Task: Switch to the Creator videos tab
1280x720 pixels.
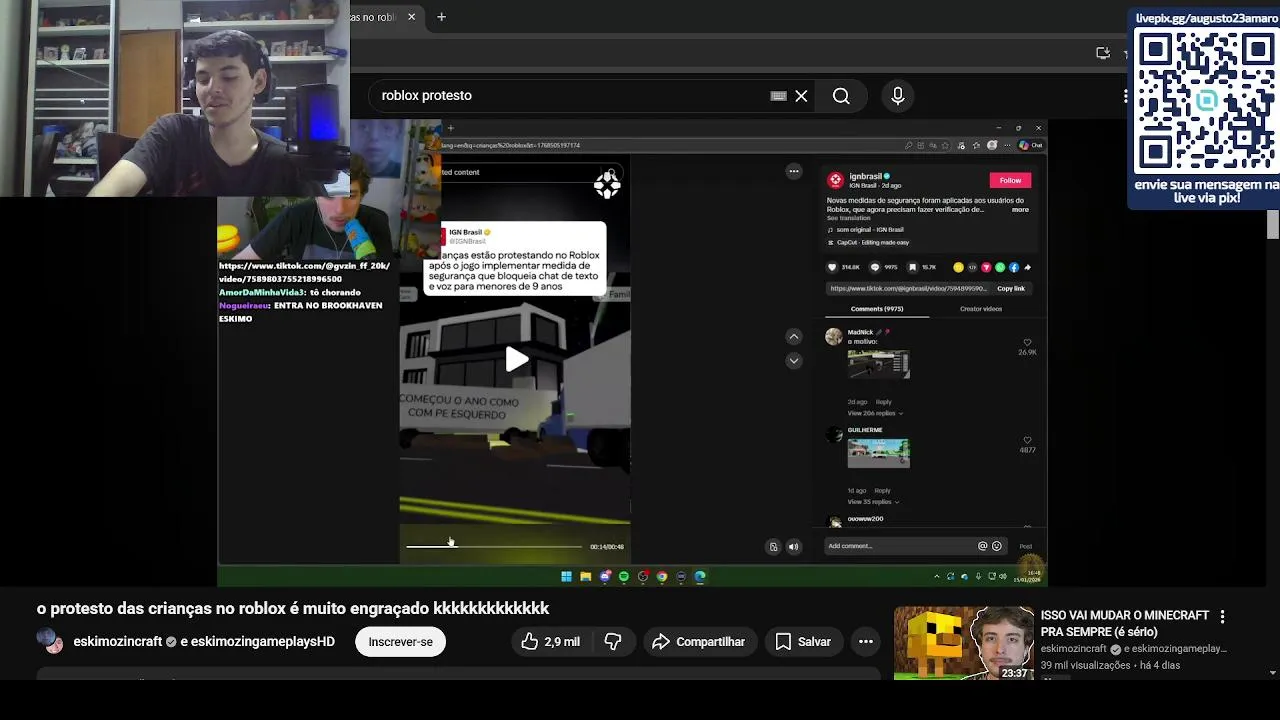Action: click(981, 309)
